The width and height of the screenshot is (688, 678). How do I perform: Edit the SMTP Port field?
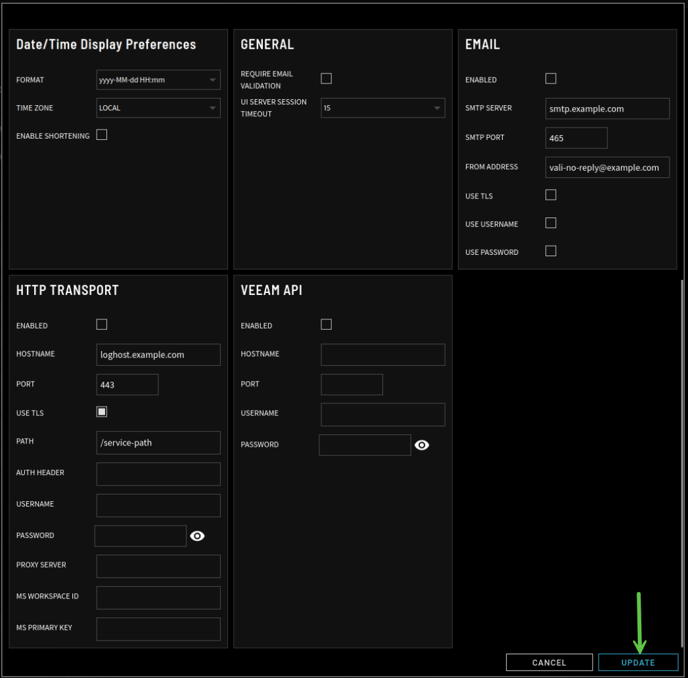[576, 138]
